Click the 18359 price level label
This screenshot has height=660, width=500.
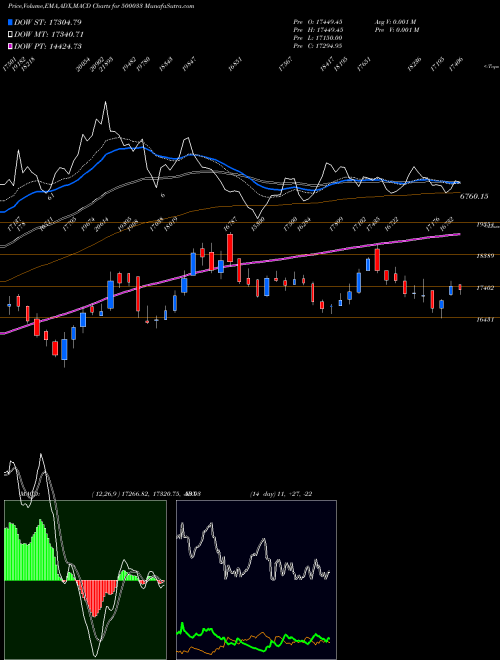coord(485,256)
